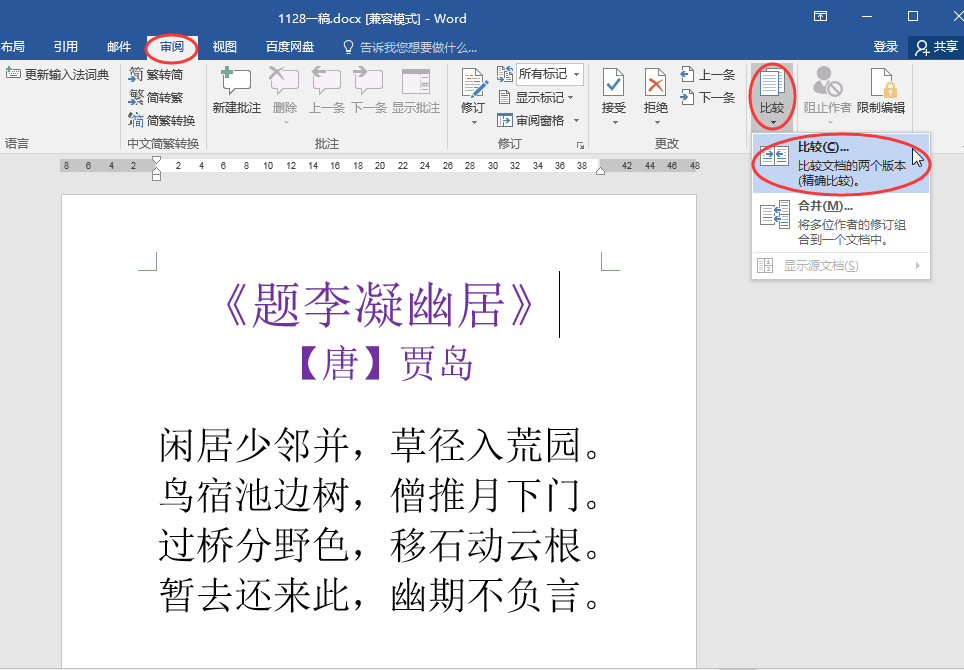
Task: Expand the Reject (拒绝) dropdown arrow
Action: coord(656,122)
